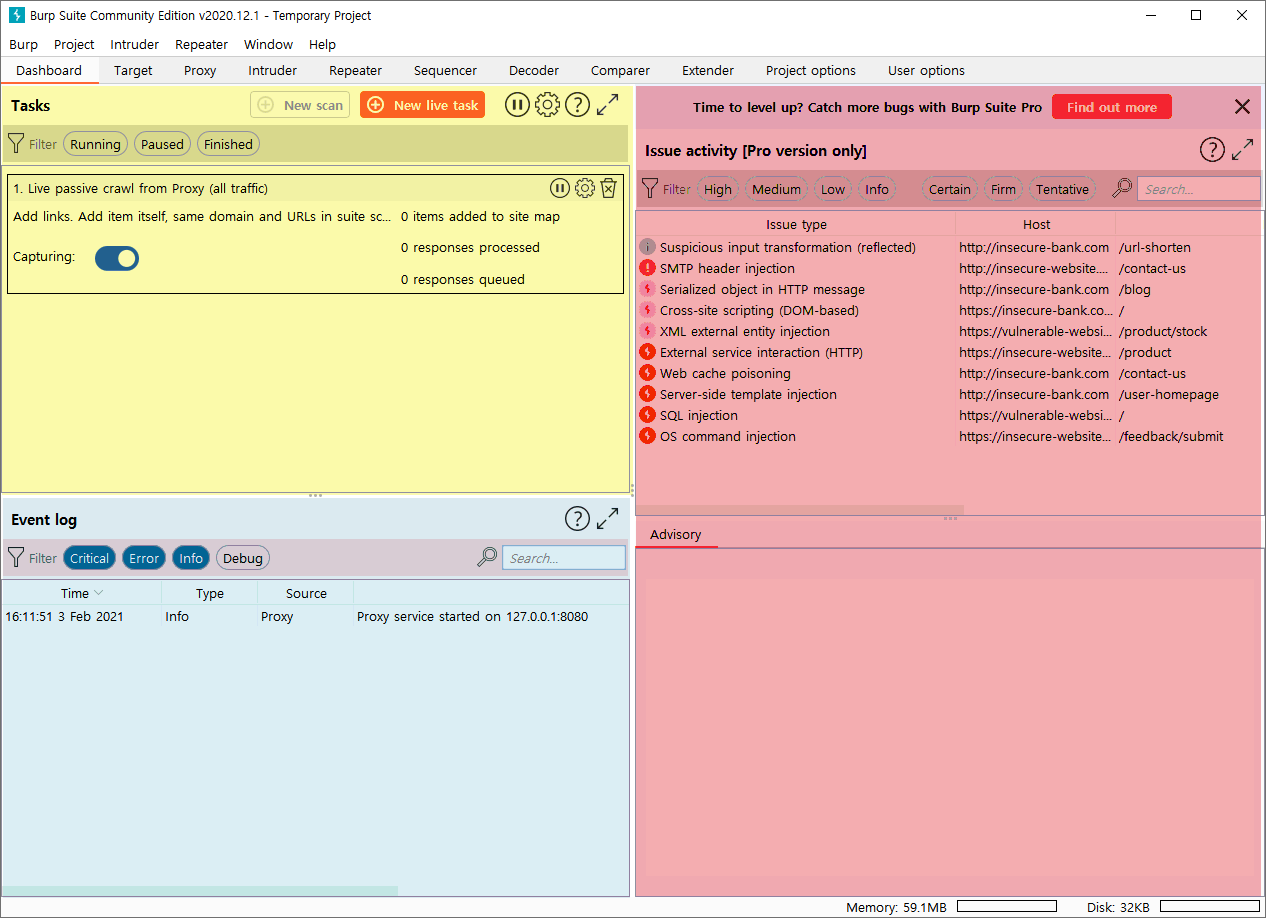Image resolution: width=1266 pixels, height=918 pixels.
Task: Click the Event log search magnifier icon
Action: [487, 557]
